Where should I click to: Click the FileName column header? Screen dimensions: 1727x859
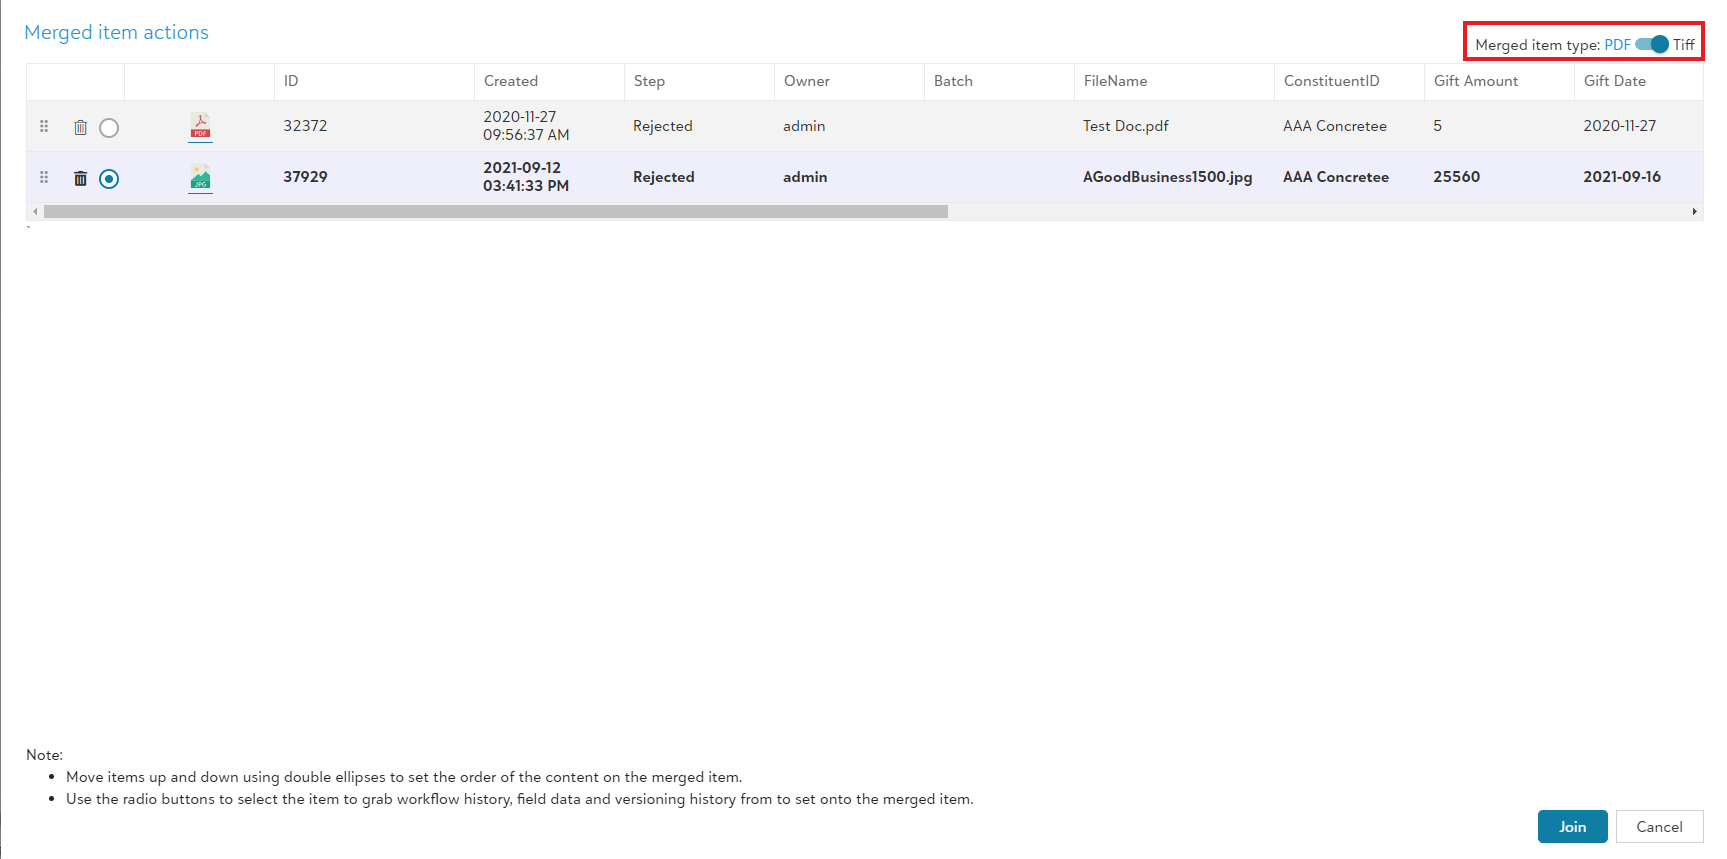[1115, 81]
